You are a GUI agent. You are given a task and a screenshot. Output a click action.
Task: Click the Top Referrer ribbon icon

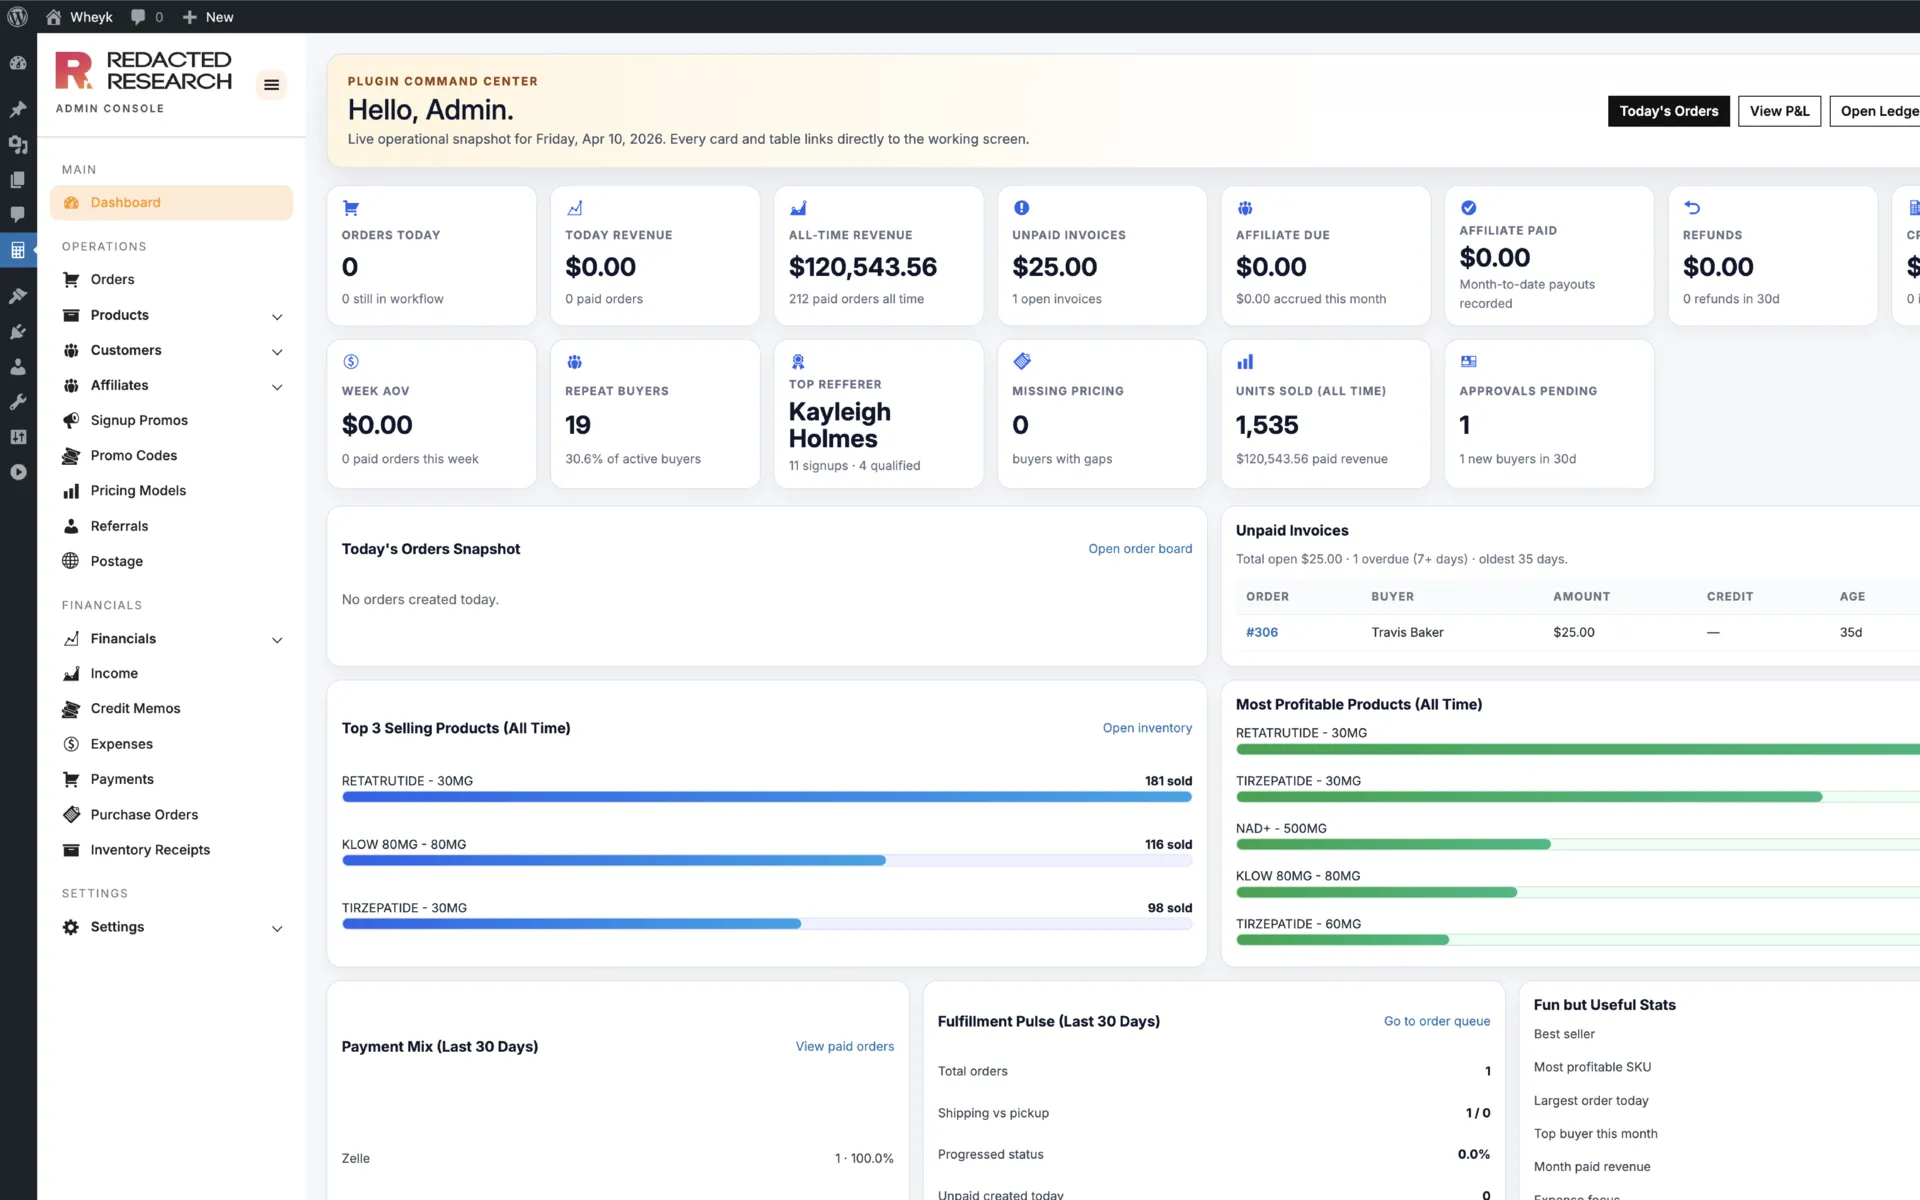pos(798,361)
